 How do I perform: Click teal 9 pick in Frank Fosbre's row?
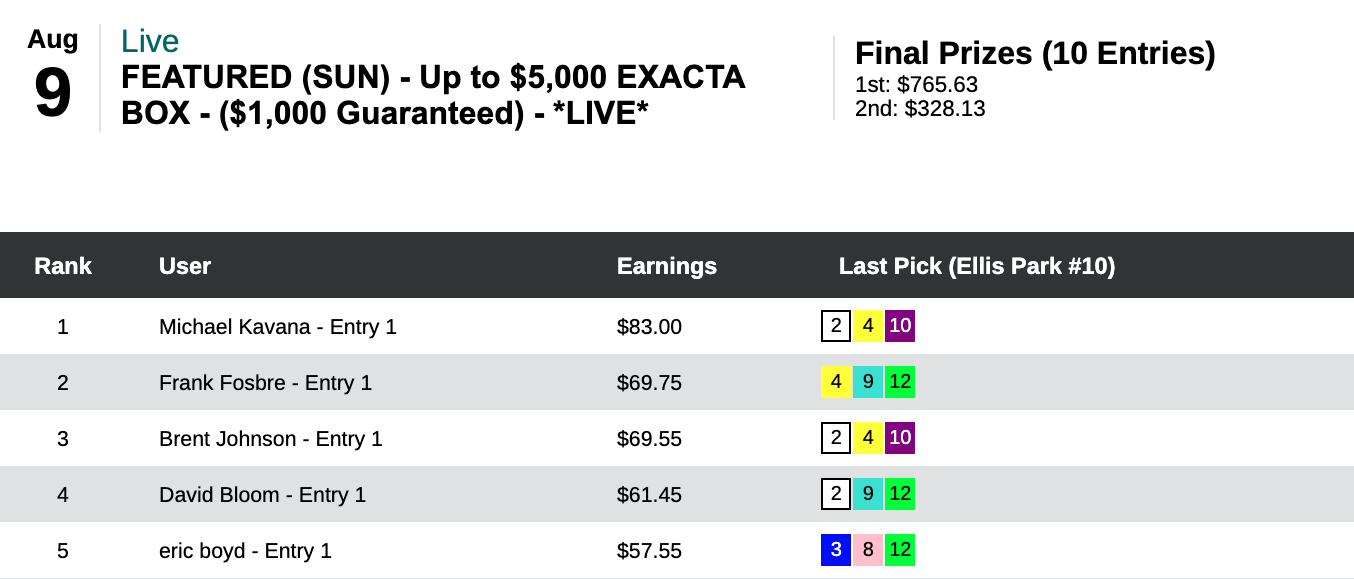coord(868,382)
